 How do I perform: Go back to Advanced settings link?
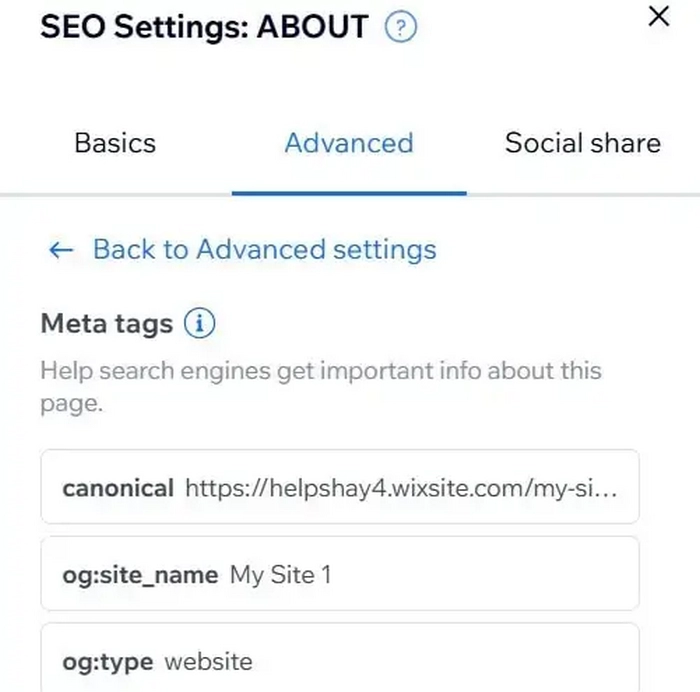click(264, 249)
